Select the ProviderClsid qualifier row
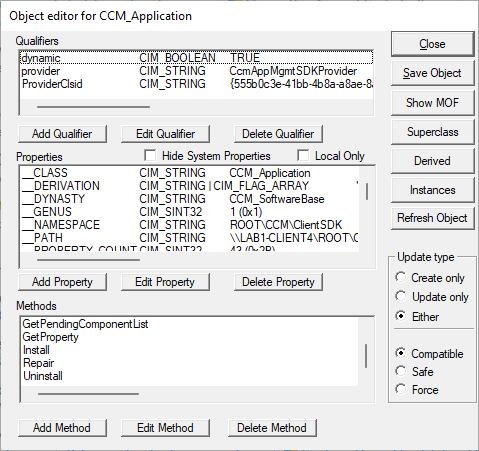The image size is (479, 451). [196, 84]
